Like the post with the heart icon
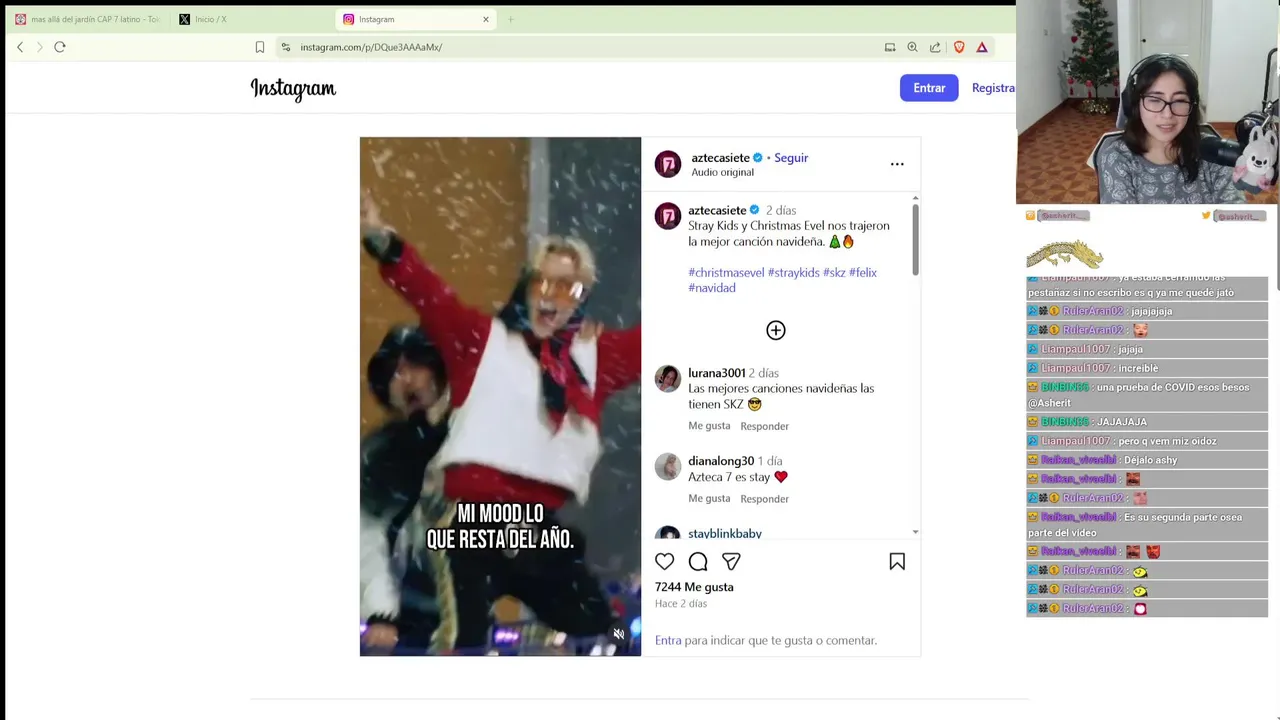This screenshot has height=720, width=1280. pos(665,562)
